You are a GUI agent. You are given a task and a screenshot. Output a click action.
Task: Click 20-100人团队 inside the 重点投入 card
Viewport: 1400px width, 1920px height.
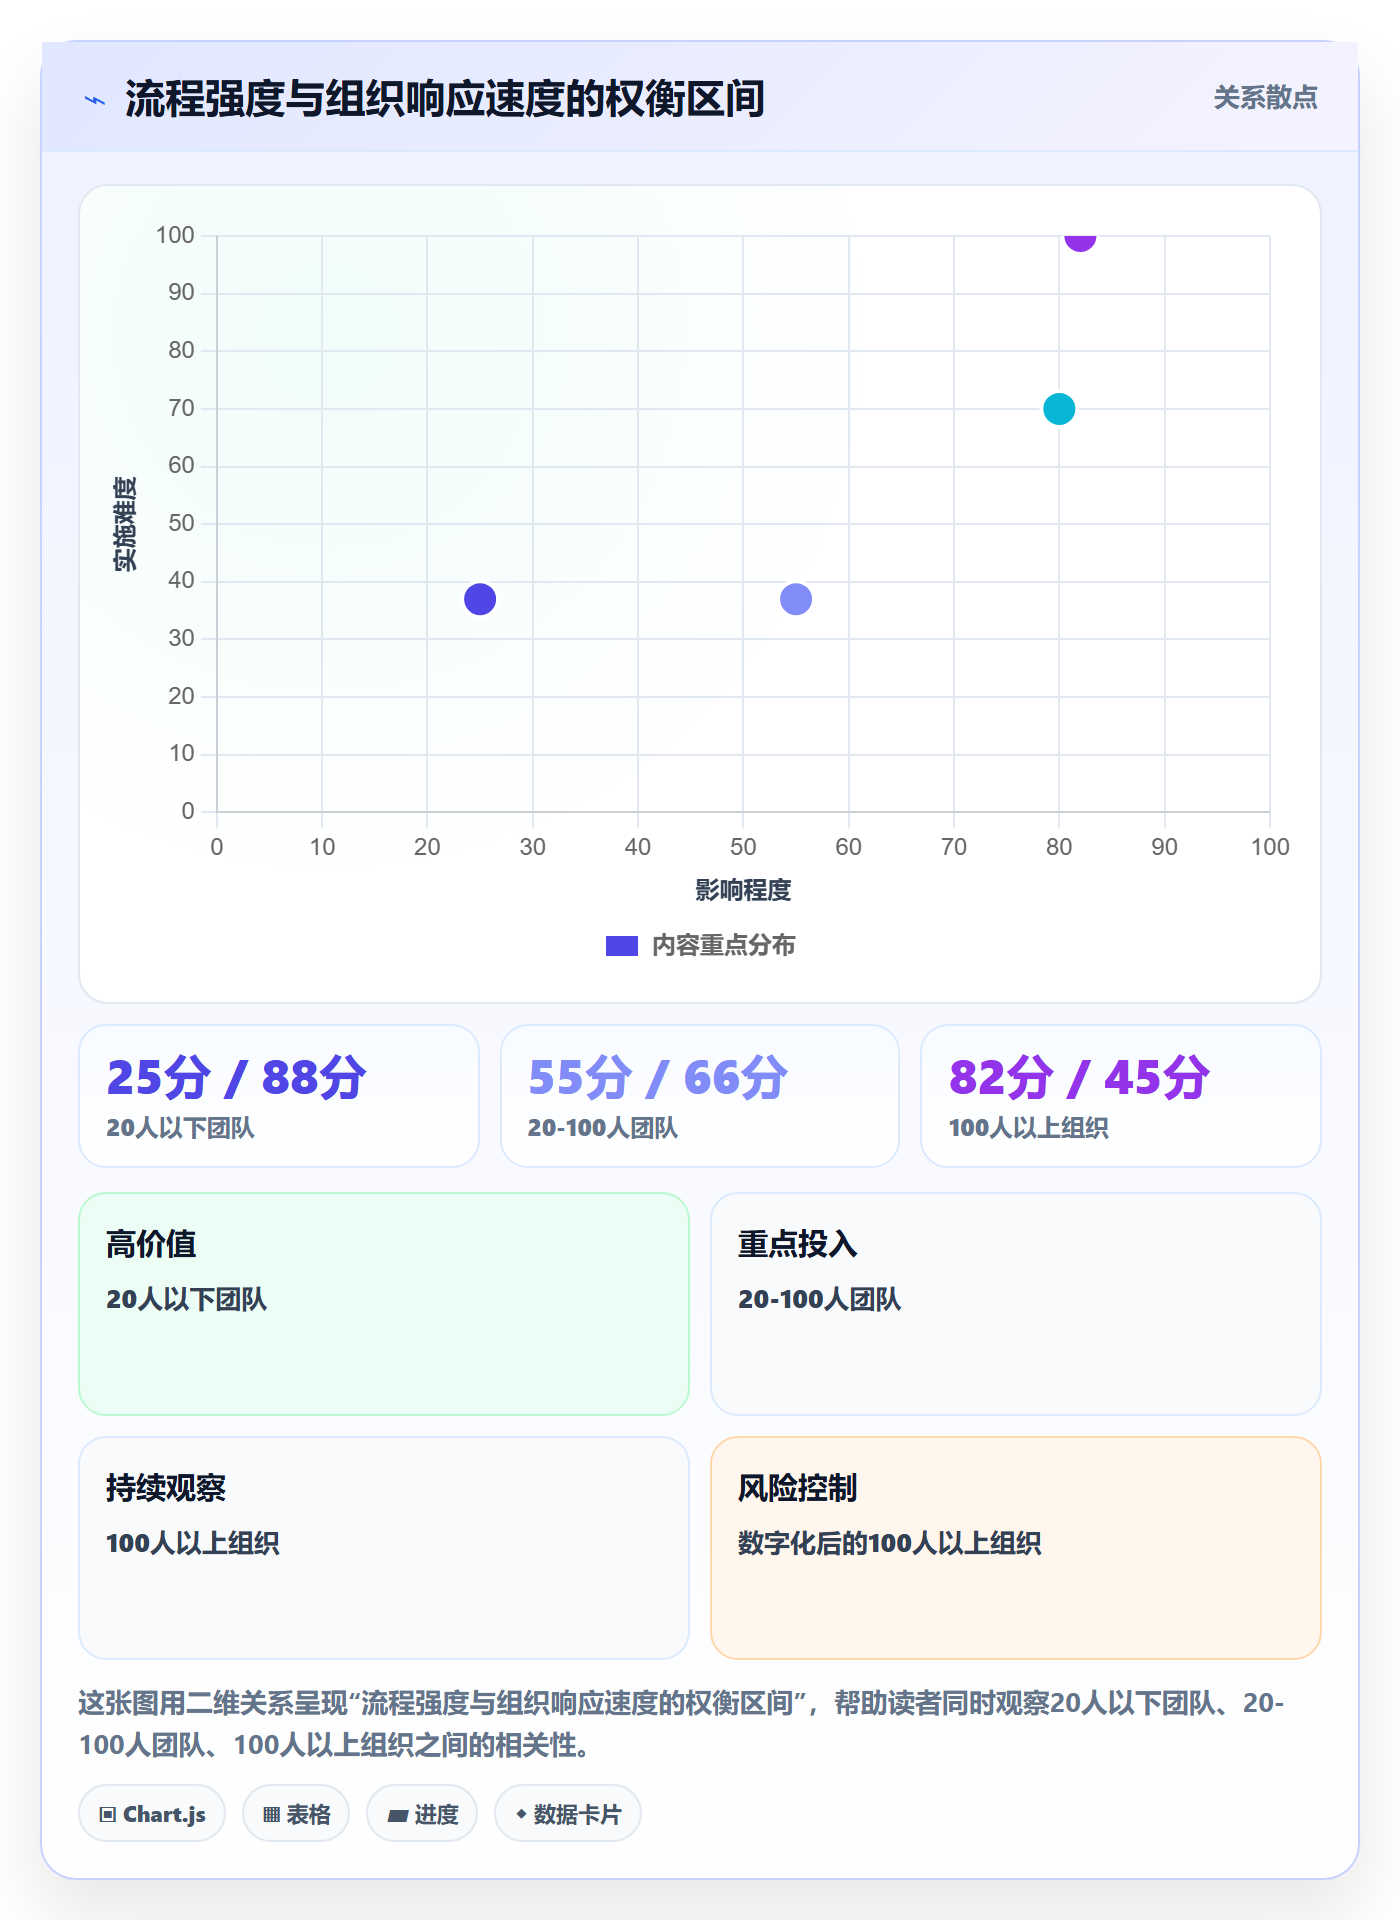coord(819,1299)
